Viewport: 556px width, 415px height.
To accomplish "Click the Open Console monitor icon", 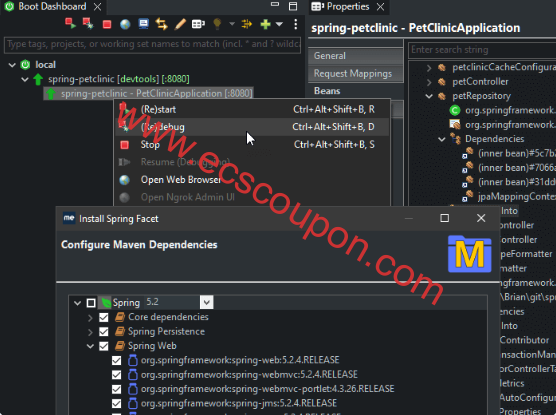I will point(143,24).
